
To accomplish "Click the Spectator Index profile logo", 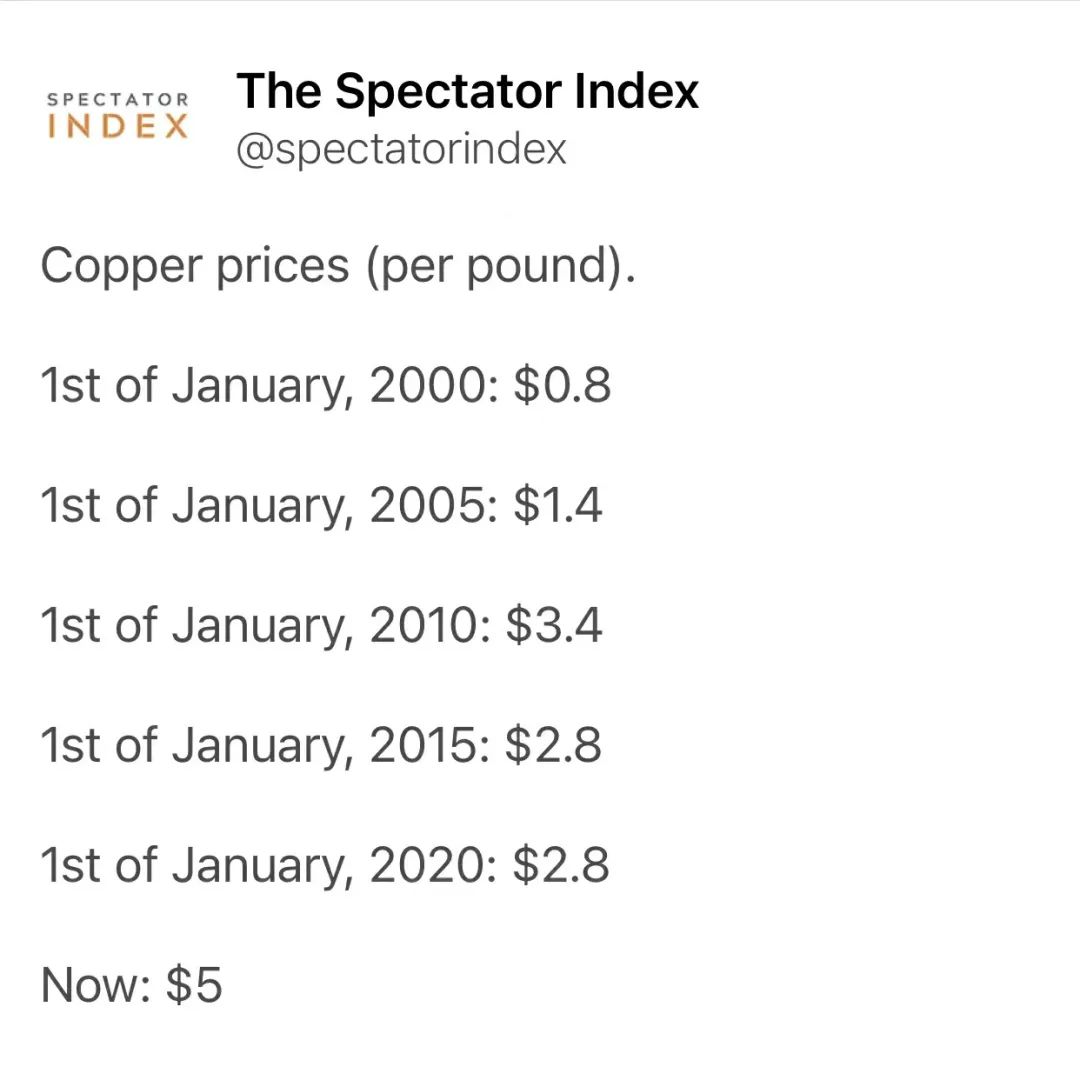I will pyautogui.click(x=118, y=116).
